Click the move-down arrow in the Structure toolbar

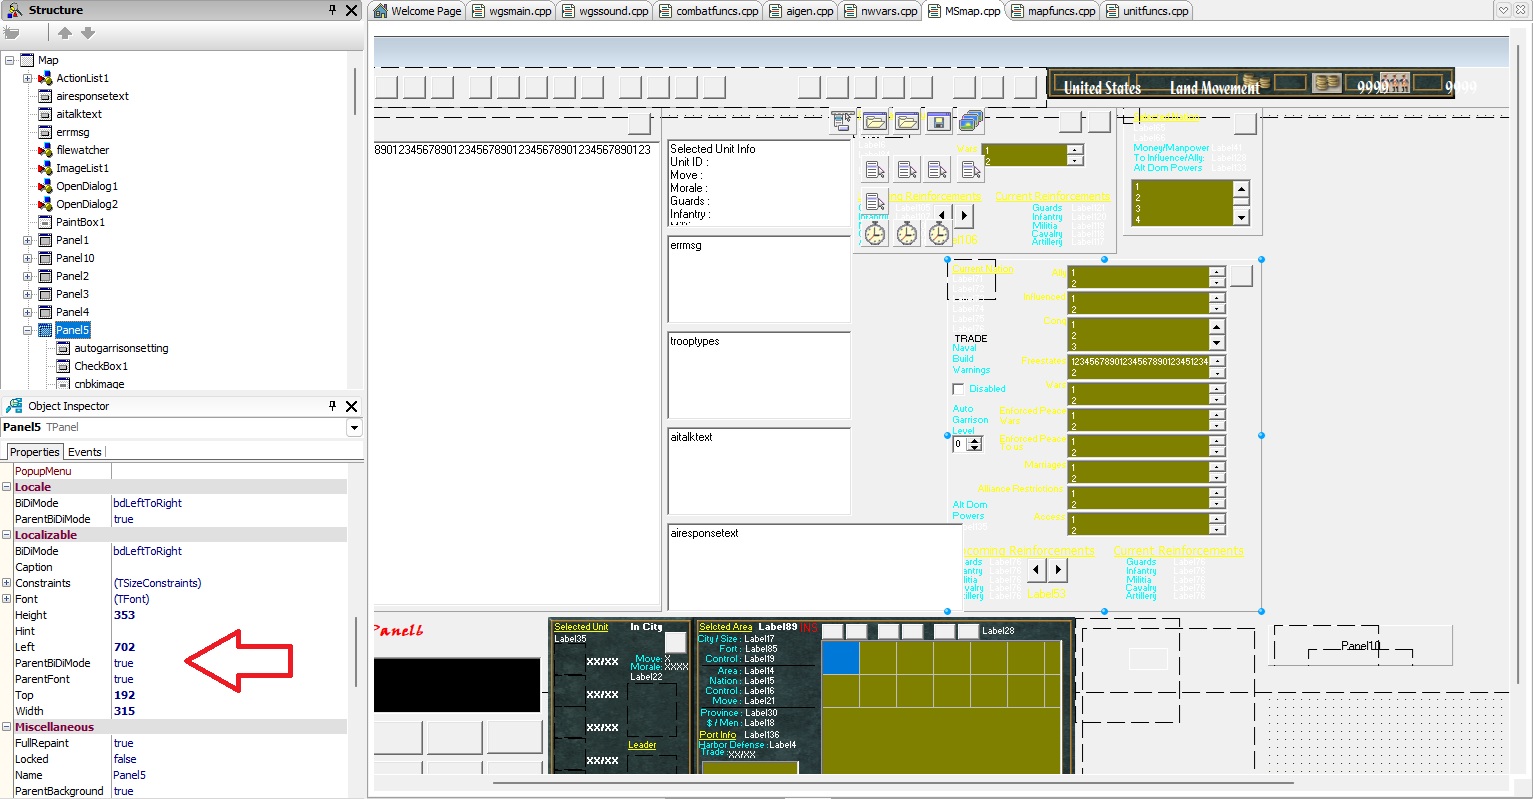tap(88, 31)
